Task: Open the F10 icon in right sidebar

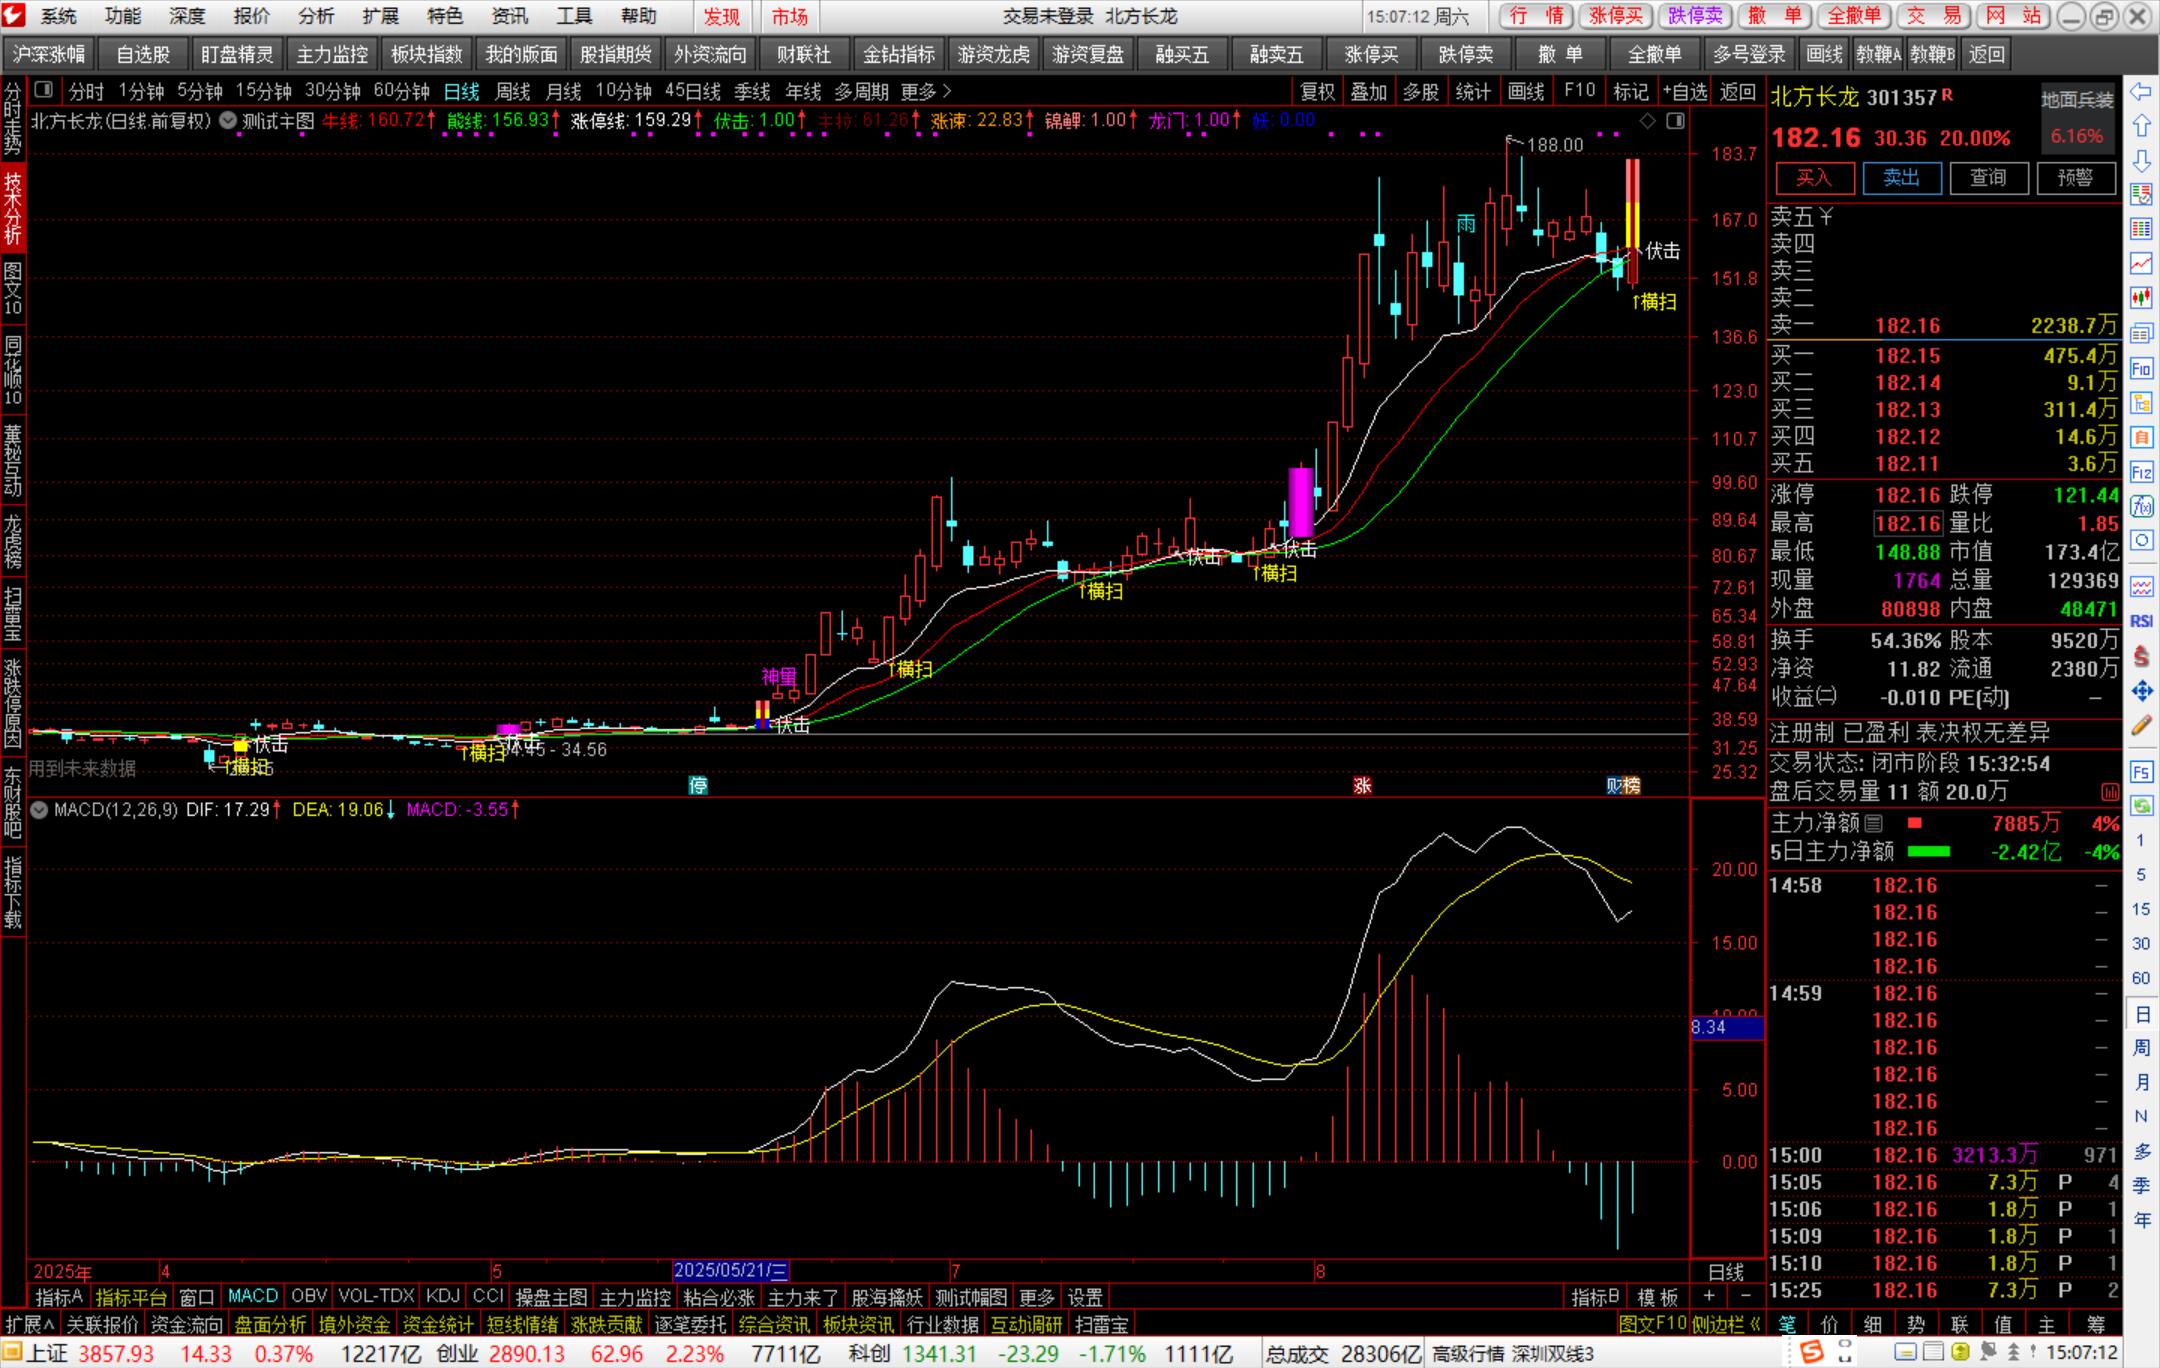Action: [x=2141, y=369]
